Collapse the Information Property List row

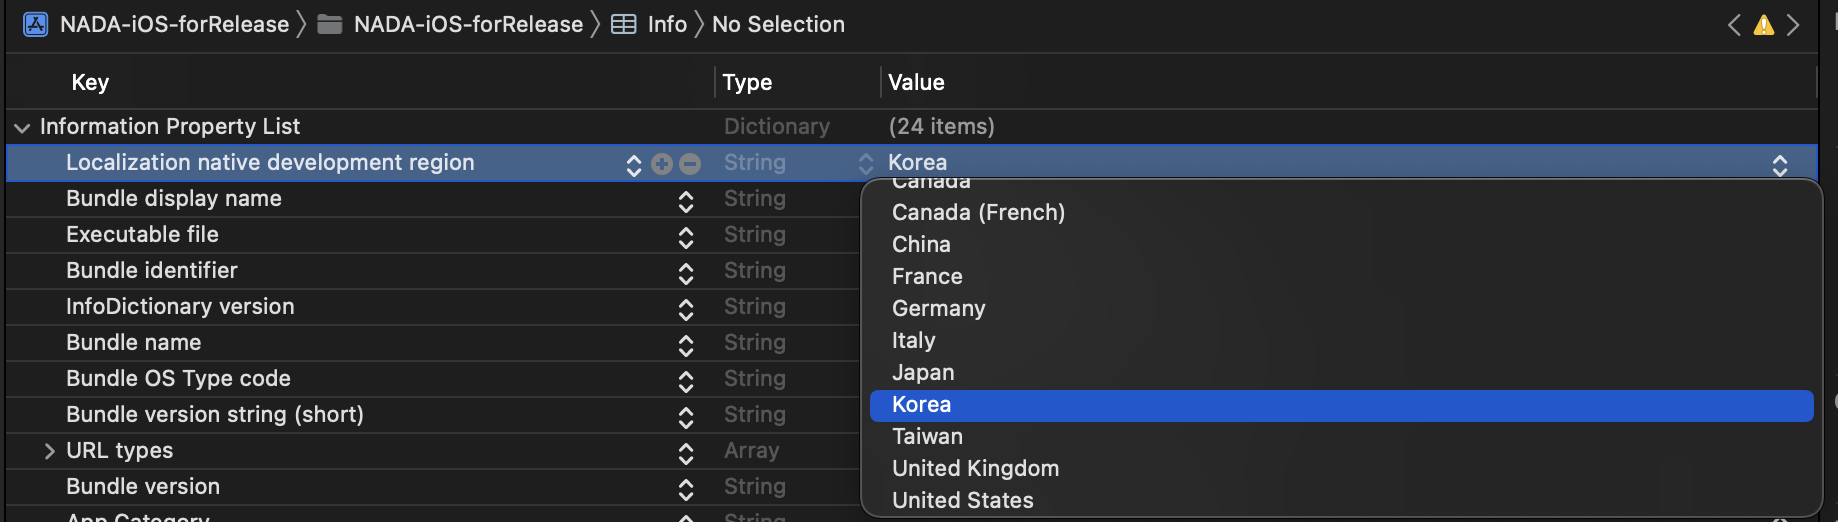(x=22, y=128)
